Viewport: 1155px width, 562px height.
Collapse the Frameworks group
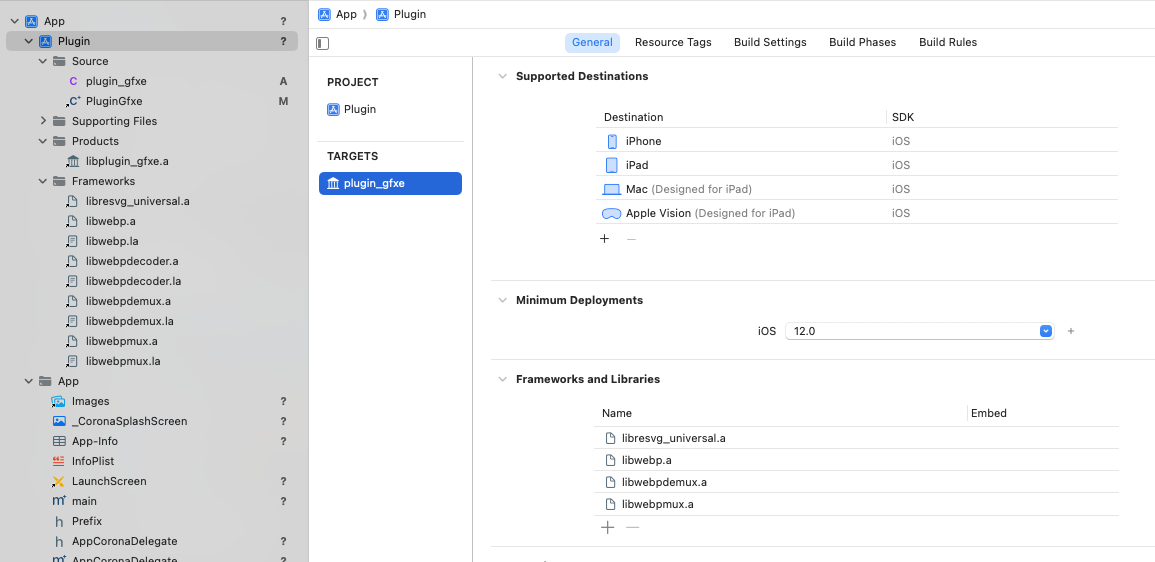(x=43, y=181)
